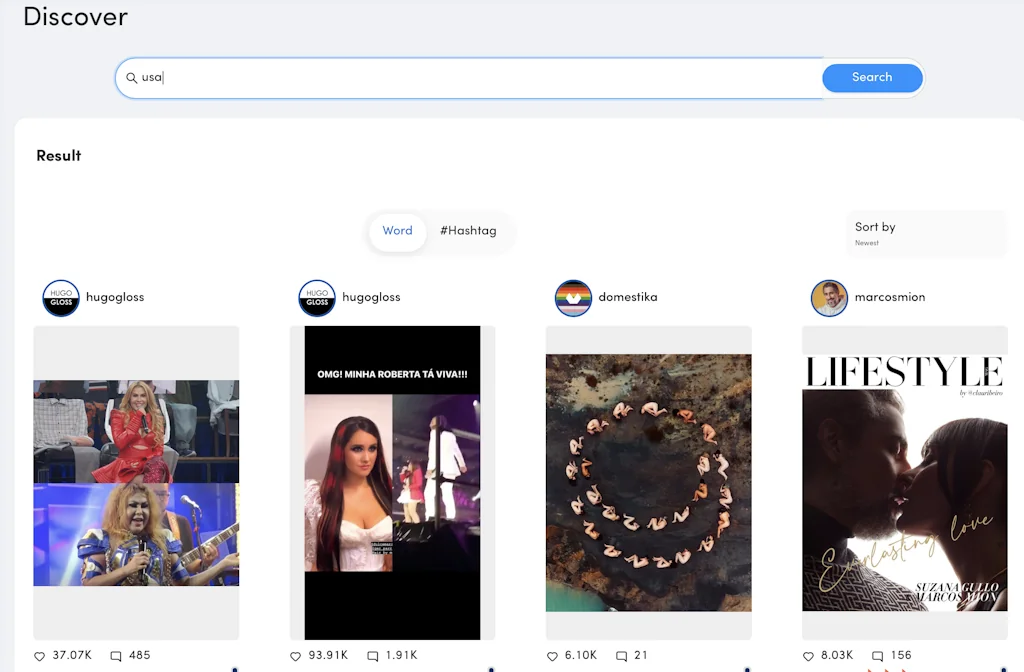Open the hugogloss username link
Image resolution: width=1024 pixels, height=672 pixels.
pos(115,297)
